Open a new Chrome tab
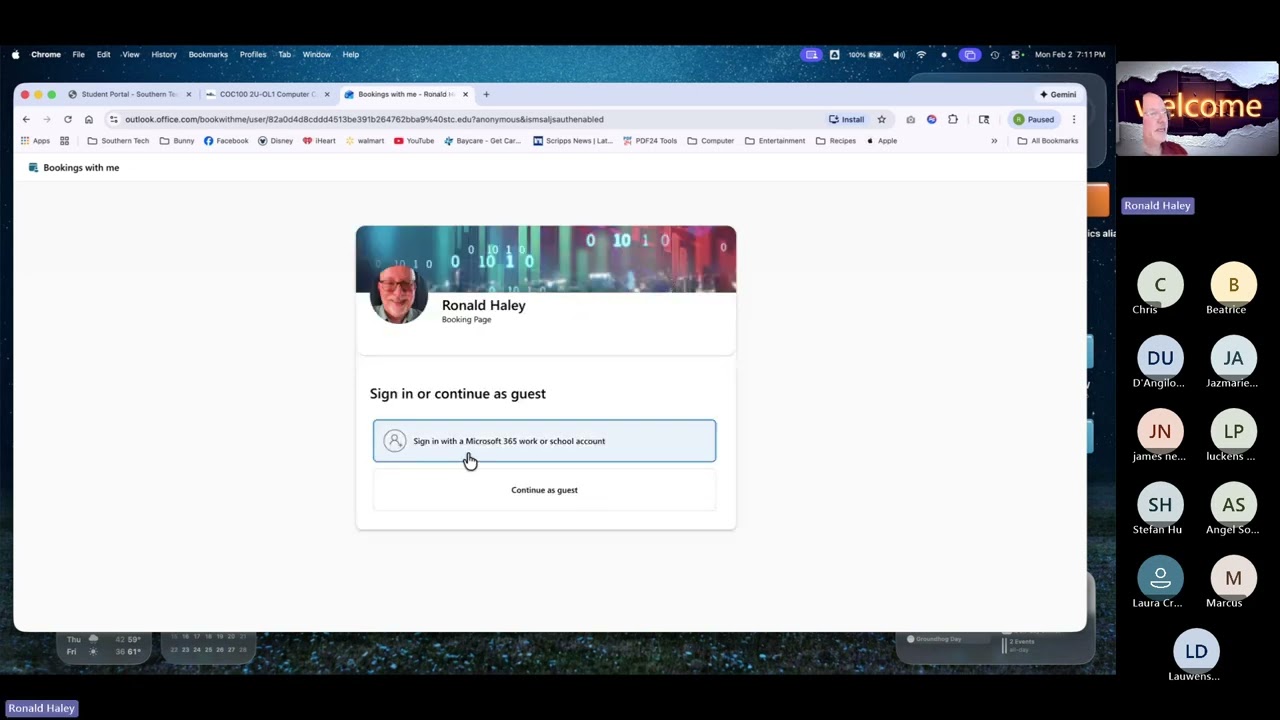1280x720 pixels. pos(486,94)
